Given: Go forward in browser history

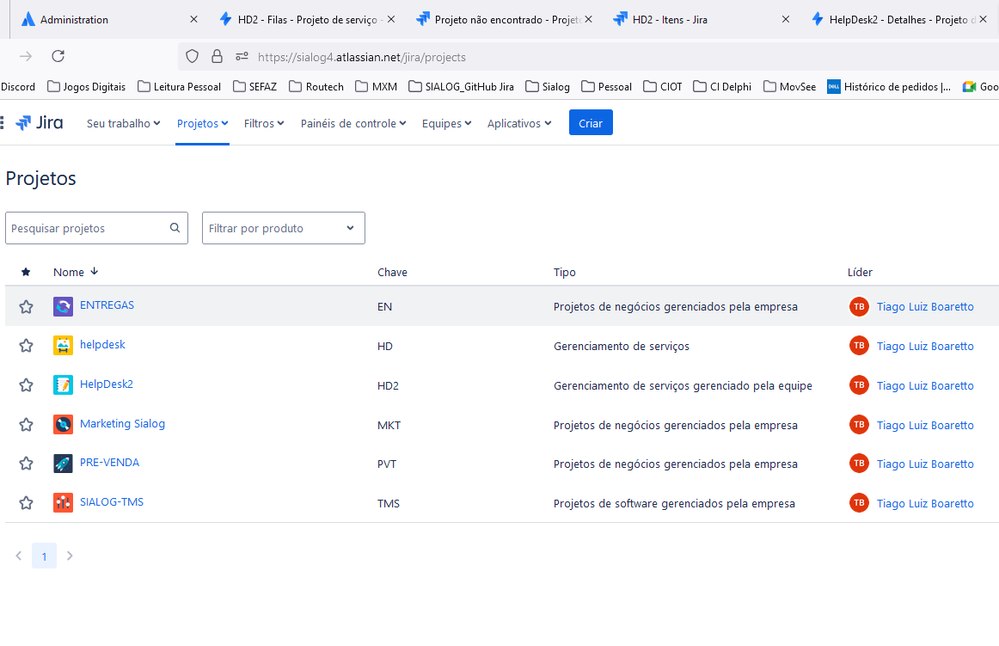Looking at the screenshot, I should pos(25,56).
